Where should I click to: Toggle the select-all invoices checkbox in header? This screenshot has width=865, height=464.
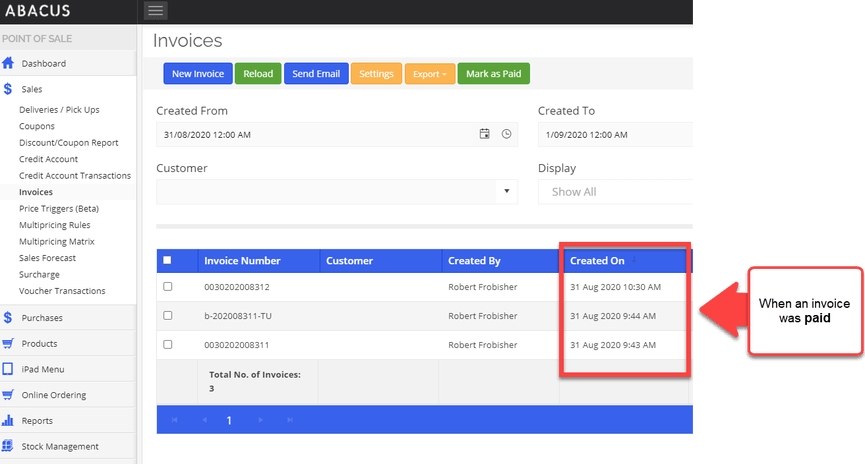[x=167, y=260]
